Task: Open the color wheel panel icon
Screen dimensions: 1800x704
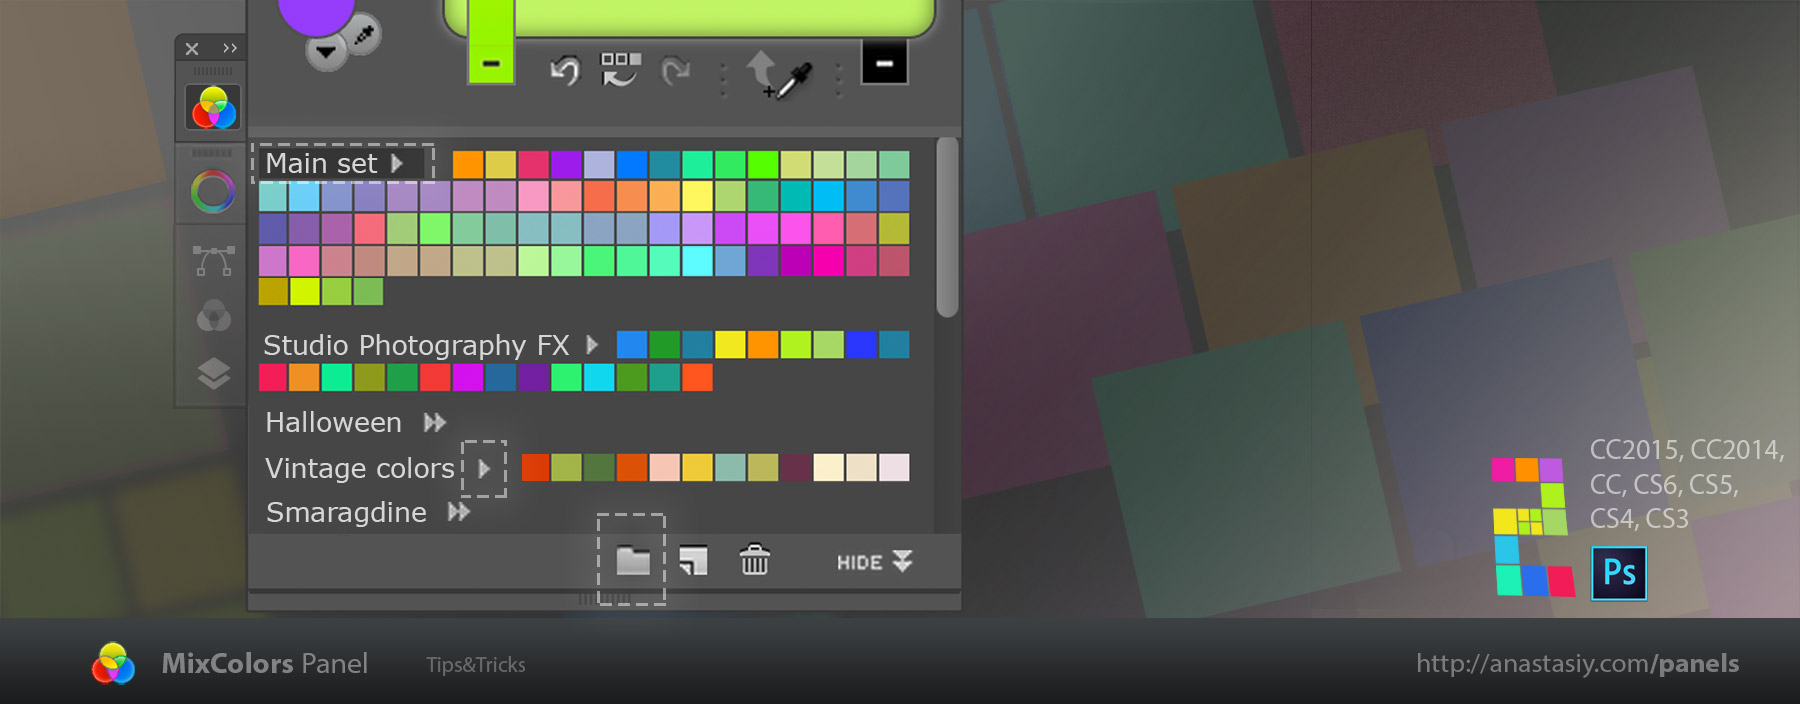Action: click(x=213, y=191)
